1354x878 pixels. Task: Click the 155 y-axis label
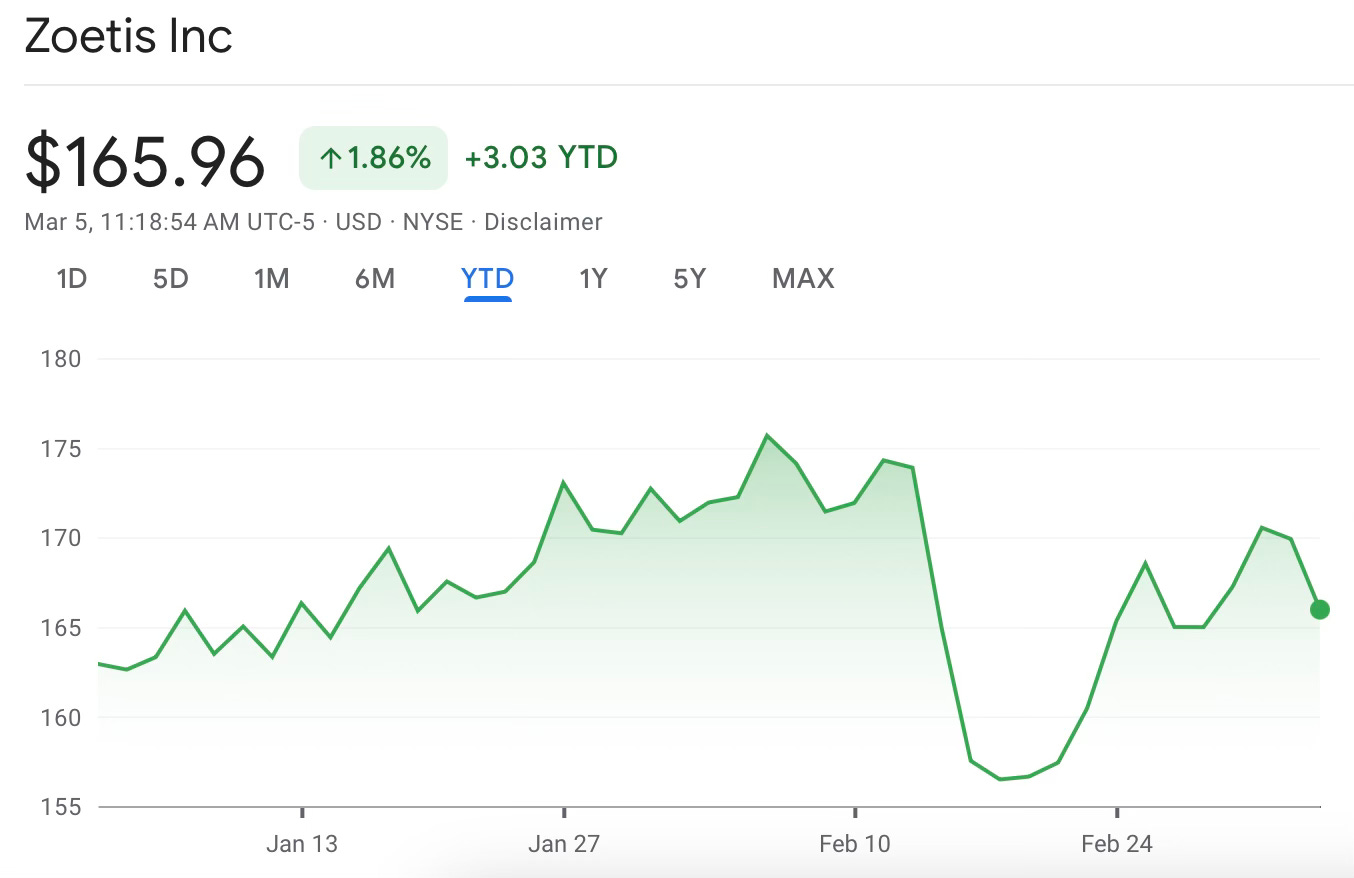tap(61, 807)
